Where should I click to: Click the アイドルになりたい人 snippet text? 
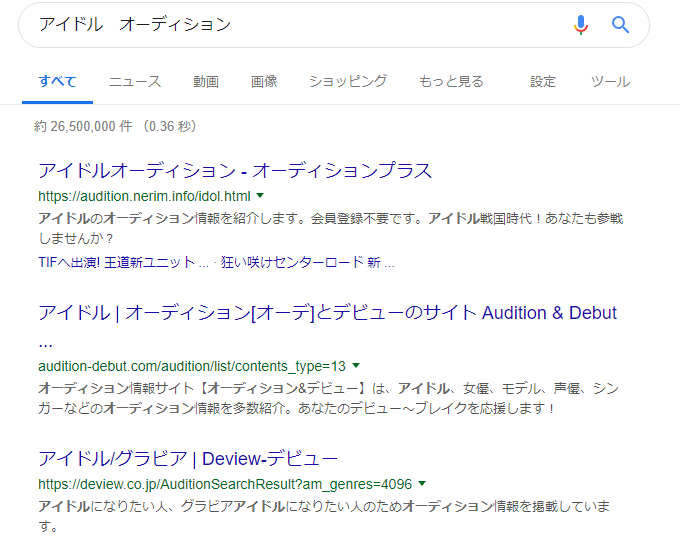click(324, 516)
